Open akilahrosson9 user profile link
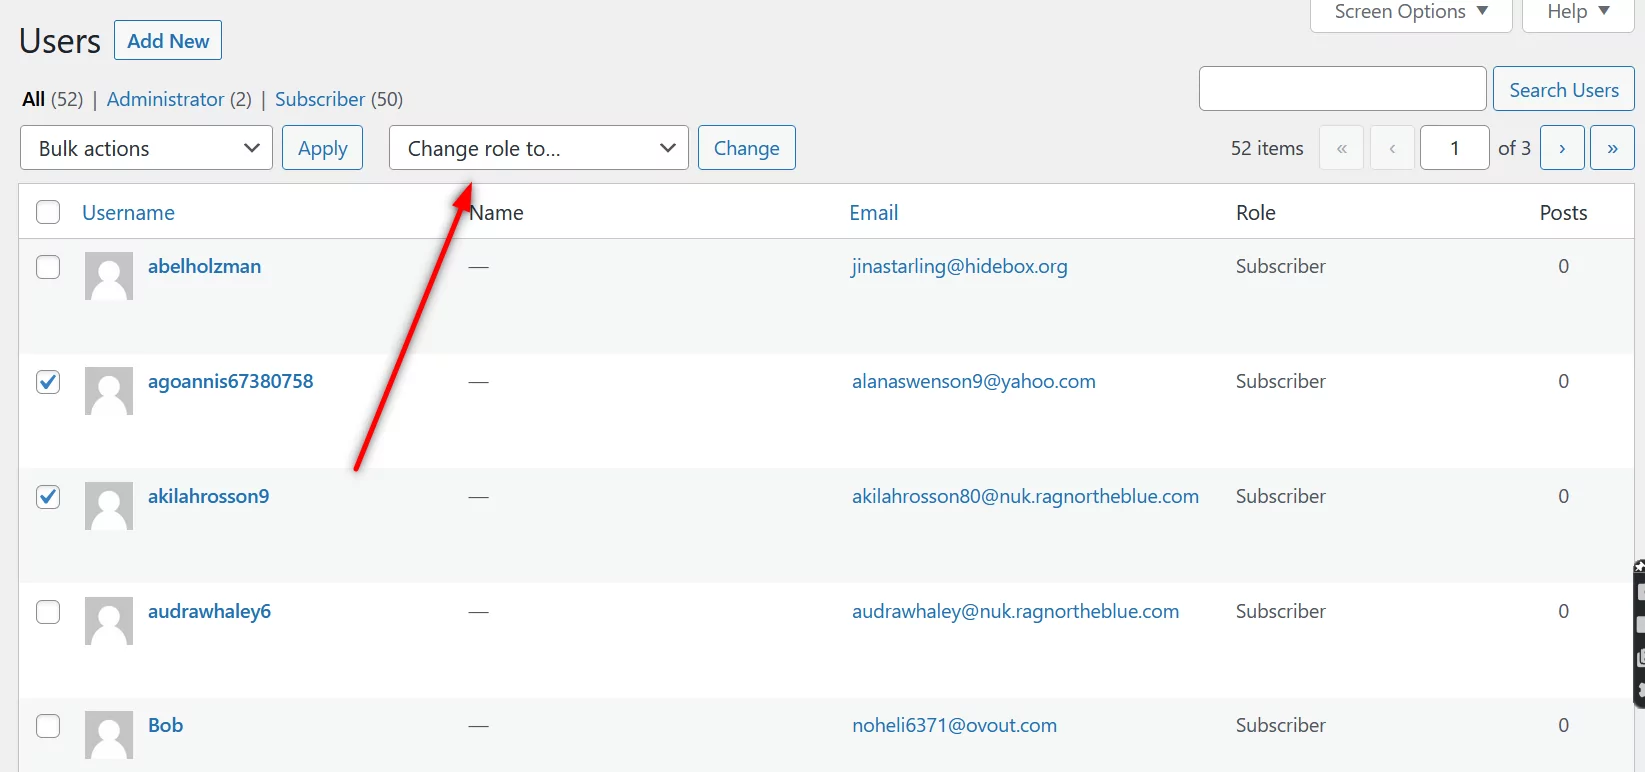Screen dimensions: 1645x772 click(x=208, y=496)
